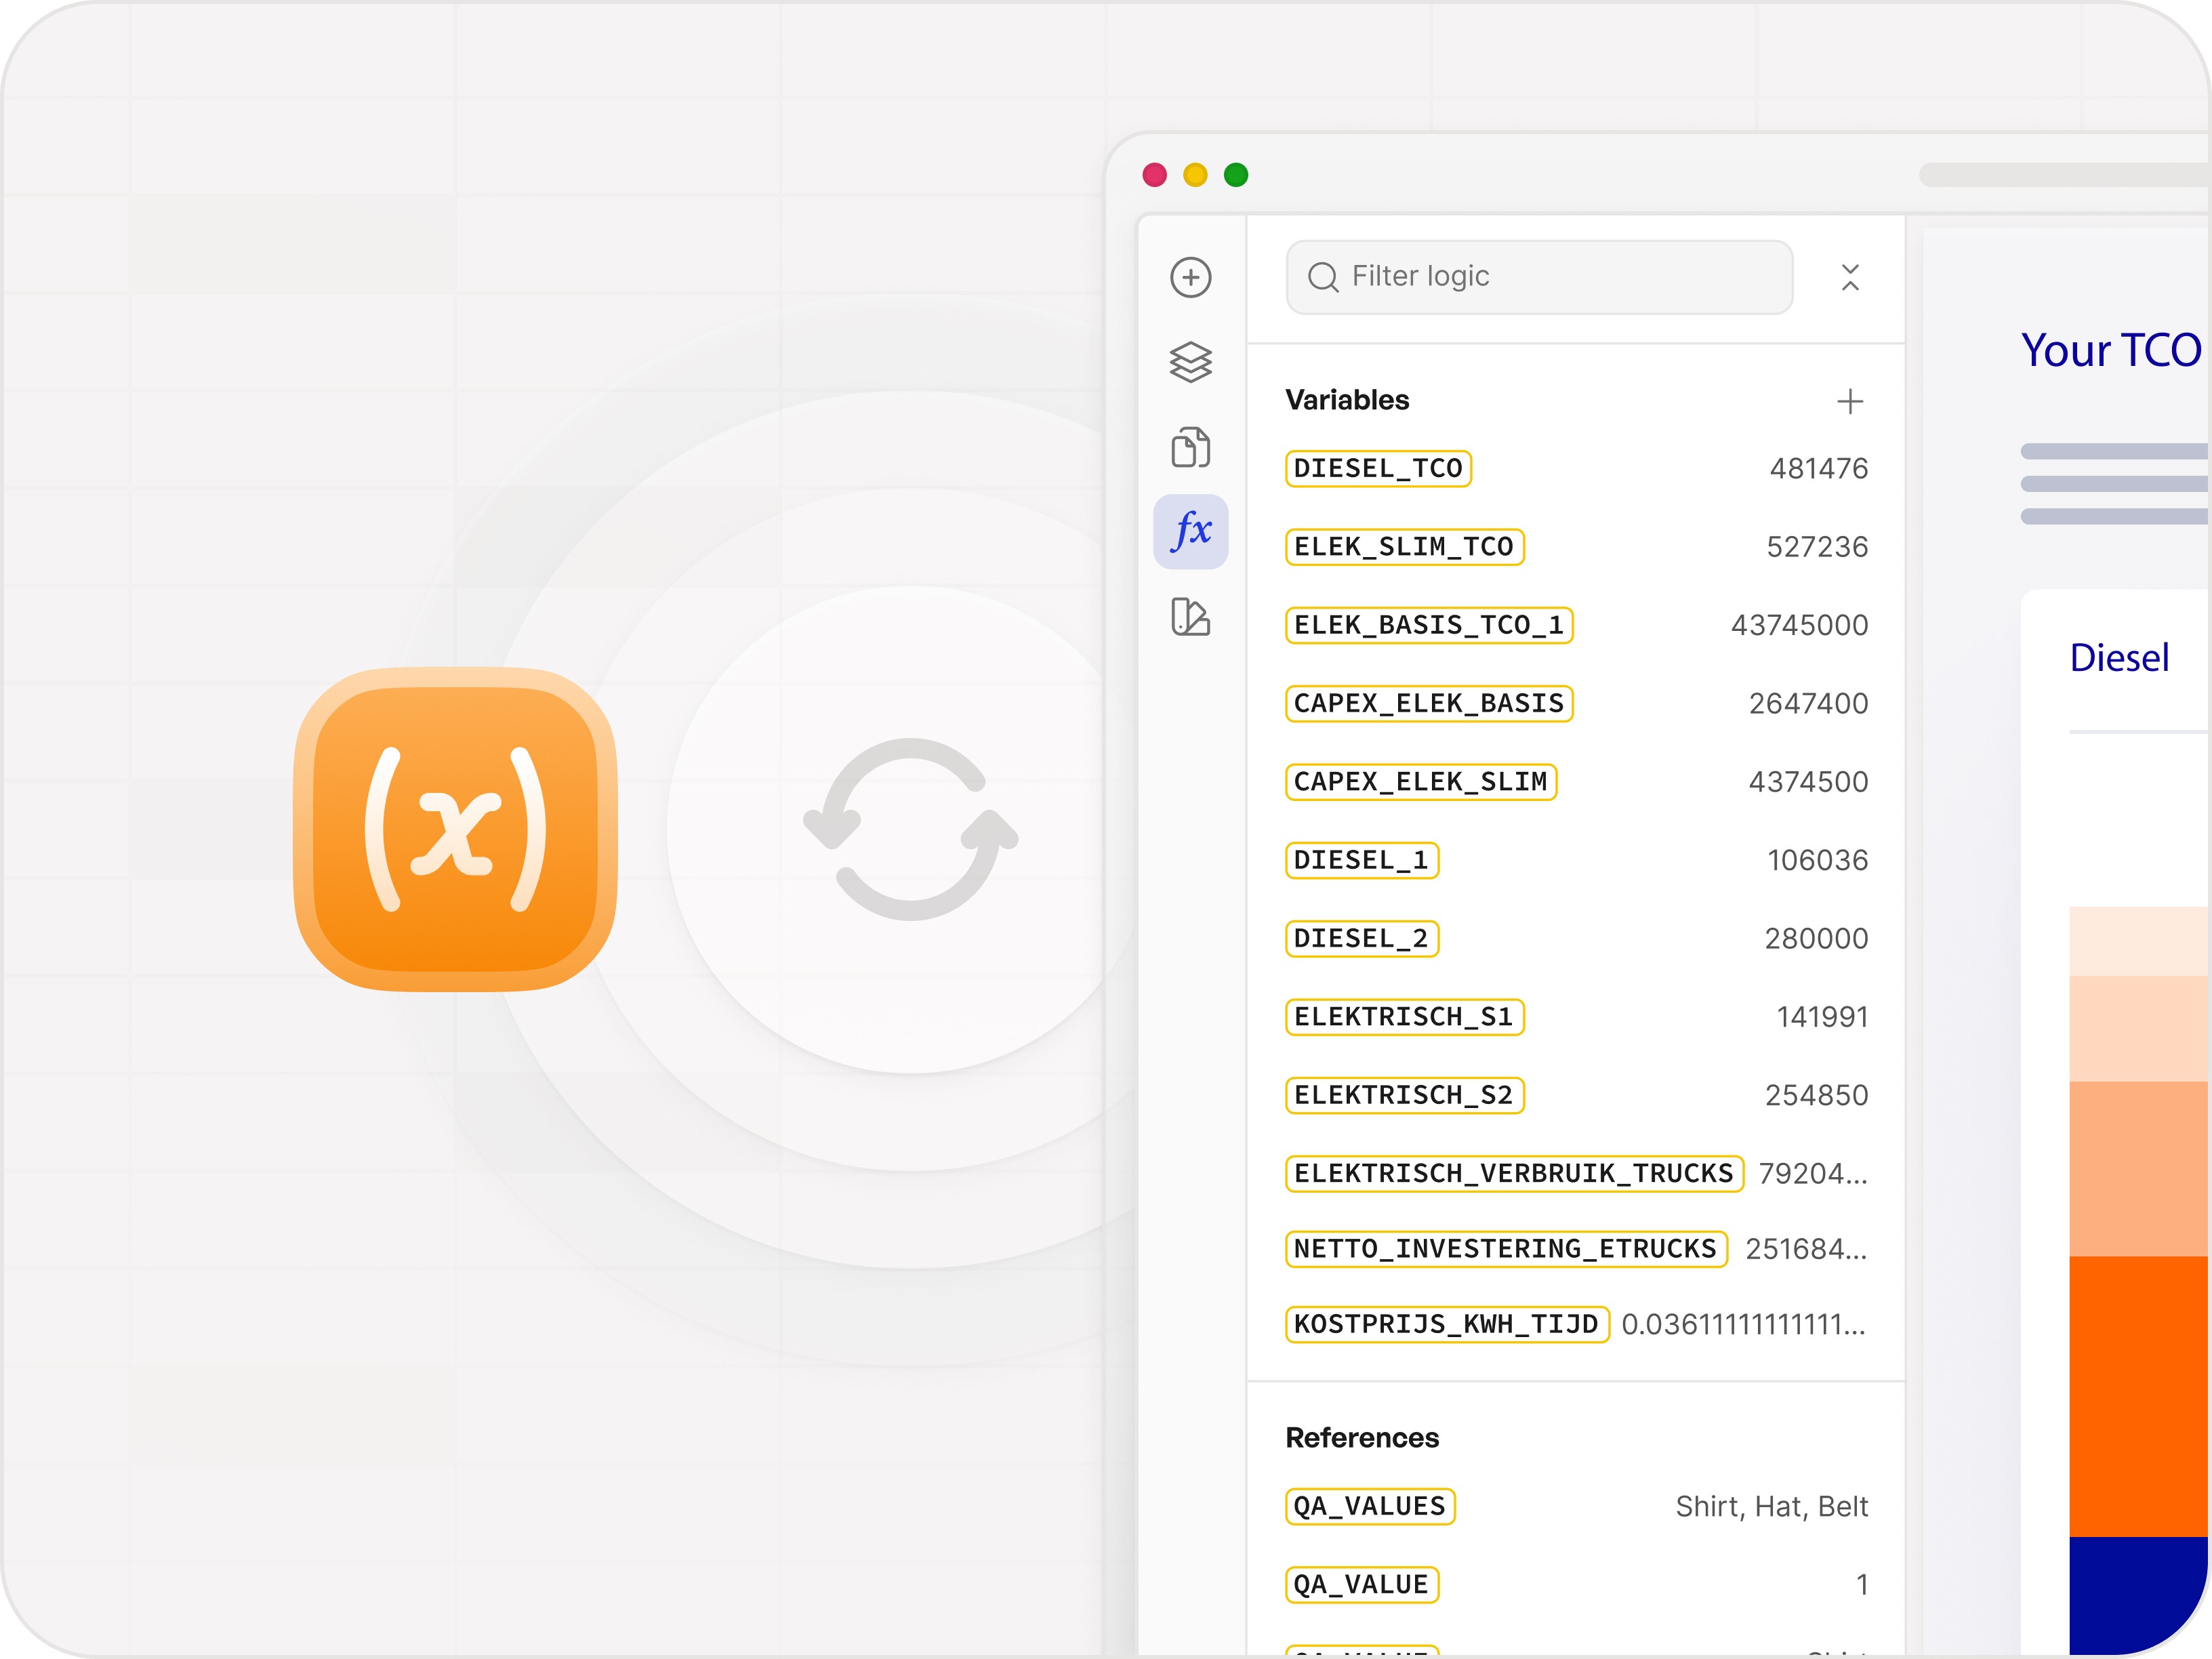Image resolution: width=2212 pixels, height=1659 pixels.
Task: Expand truncated KOSTPRIJS_KWH_TIJD value
Action: coord(1742,1325)
